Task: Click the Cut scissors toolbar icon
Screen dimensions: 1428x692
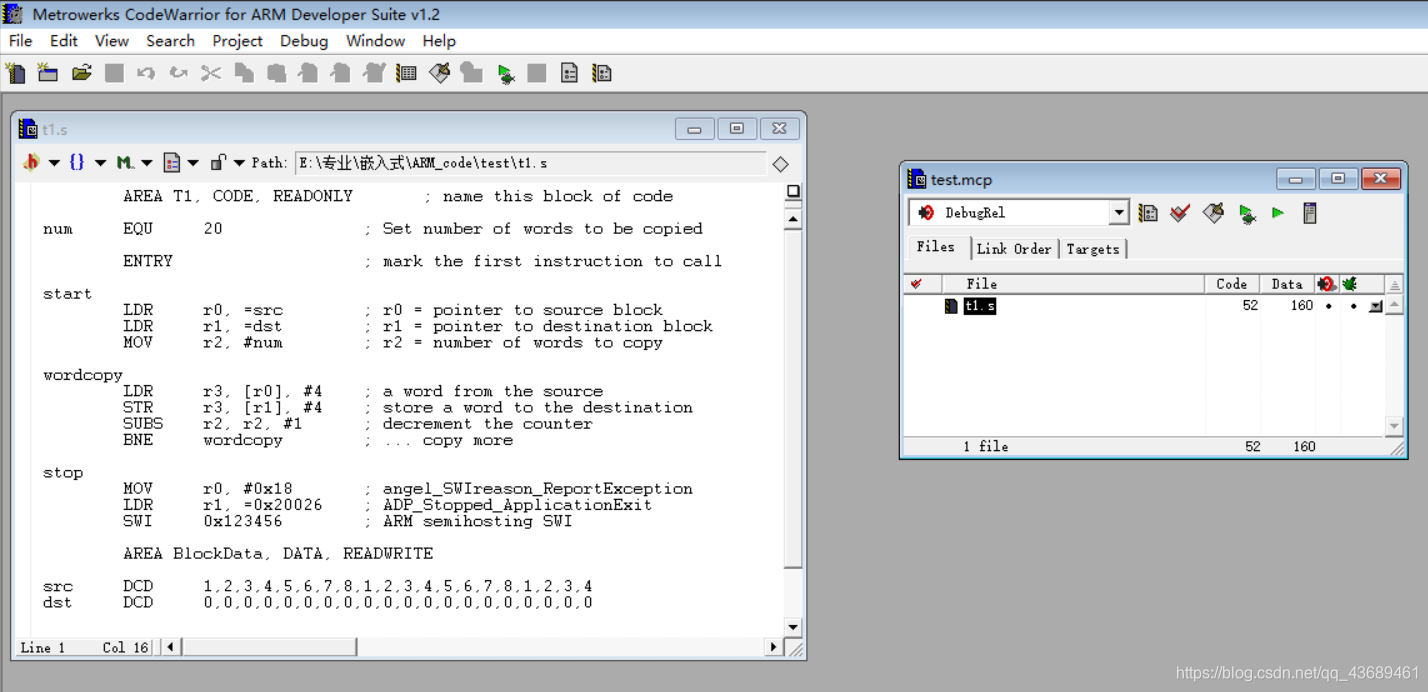Action: [x=211, y=73]
